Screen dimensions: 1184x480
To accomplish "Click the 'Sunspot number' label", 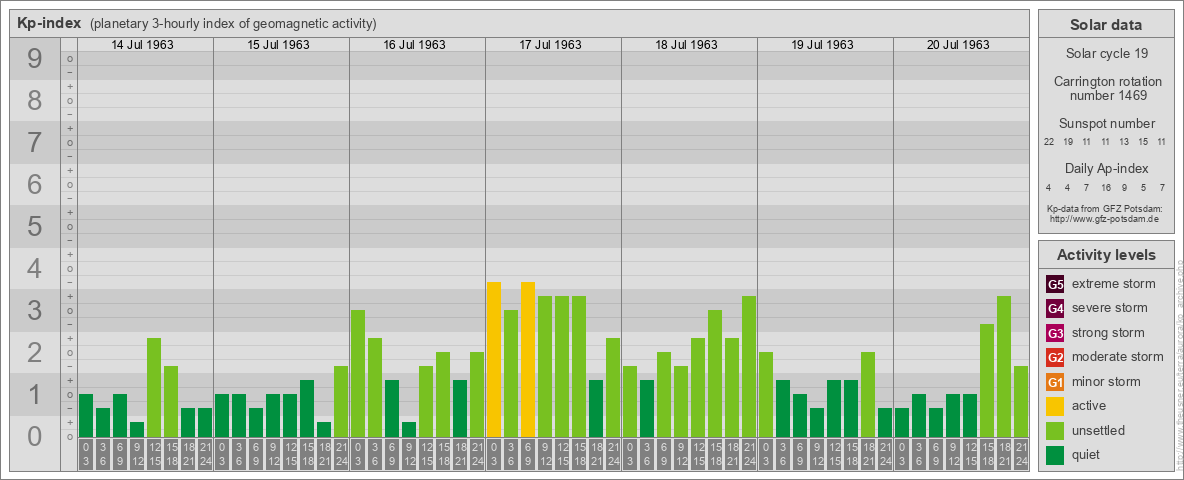I will pyautogui.click(x=1105, y=124).
